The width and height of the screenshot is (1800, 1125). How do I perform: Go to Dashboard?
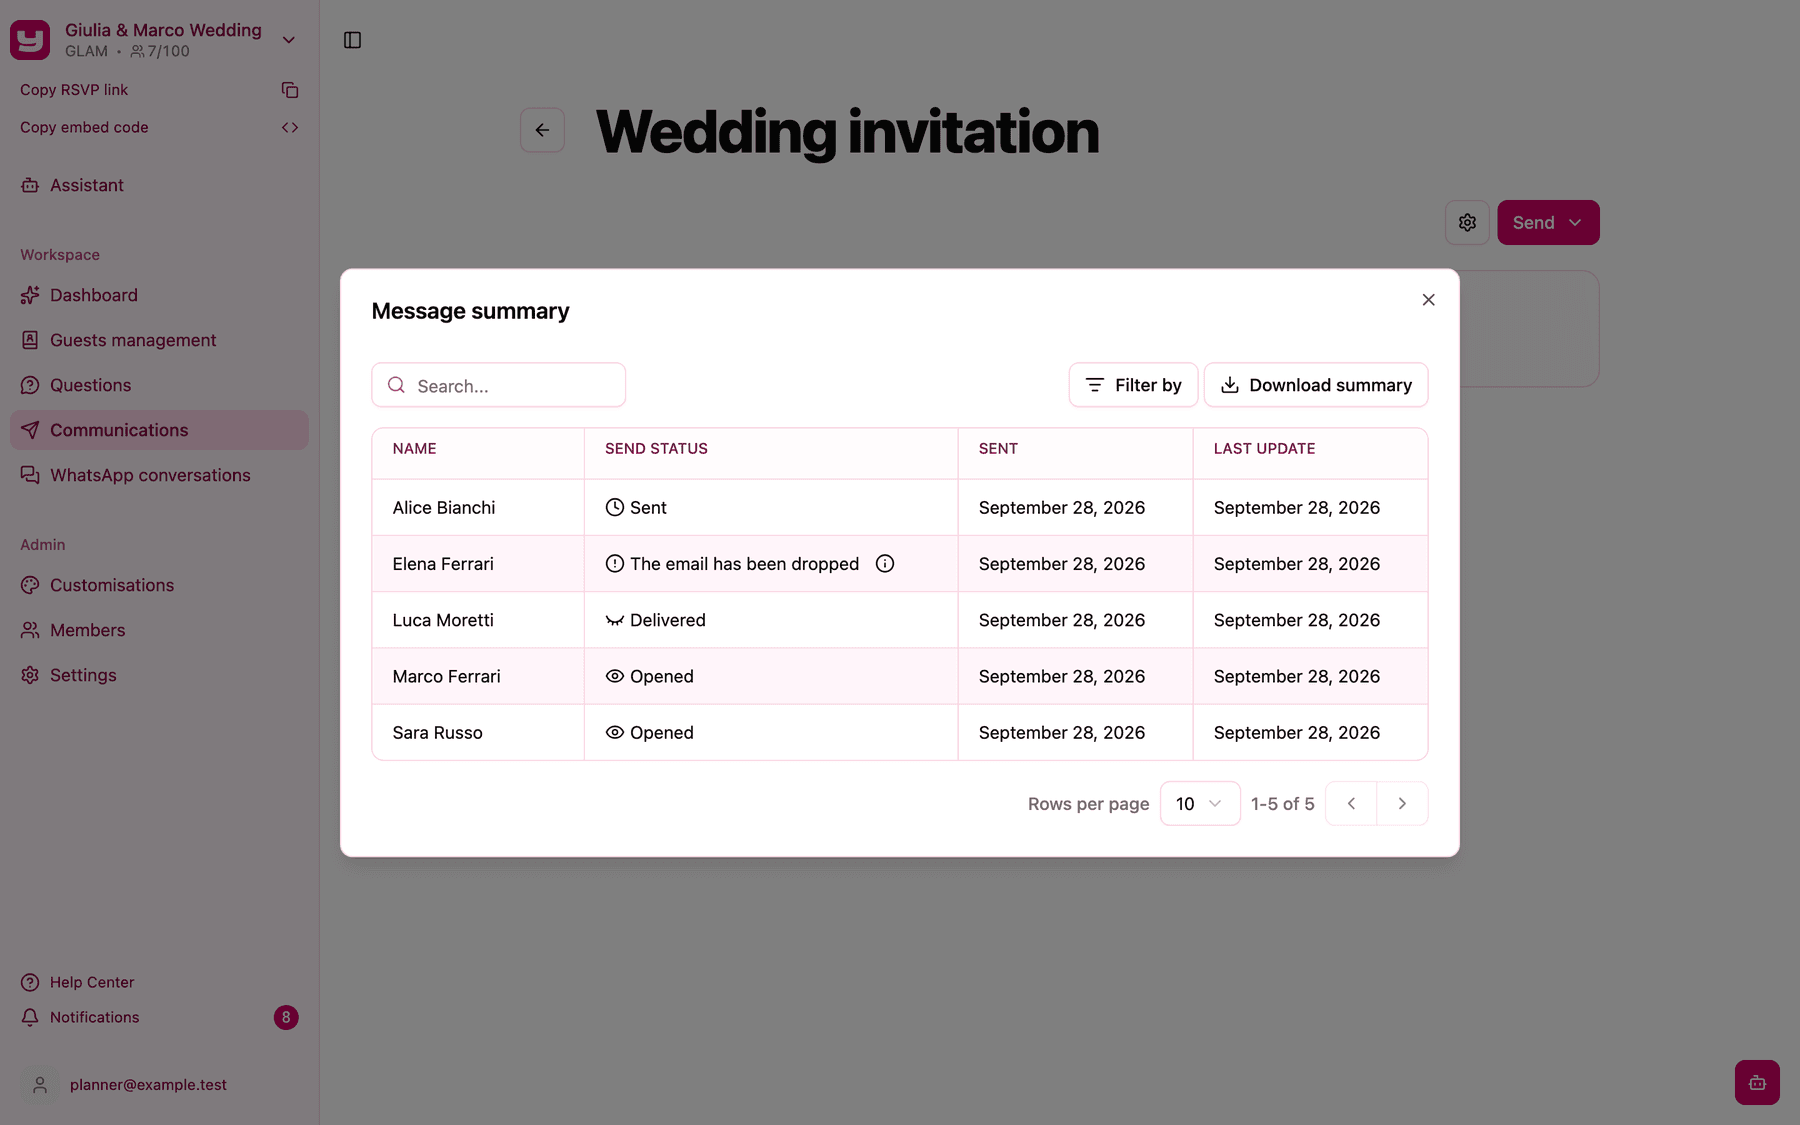point(160,295)
